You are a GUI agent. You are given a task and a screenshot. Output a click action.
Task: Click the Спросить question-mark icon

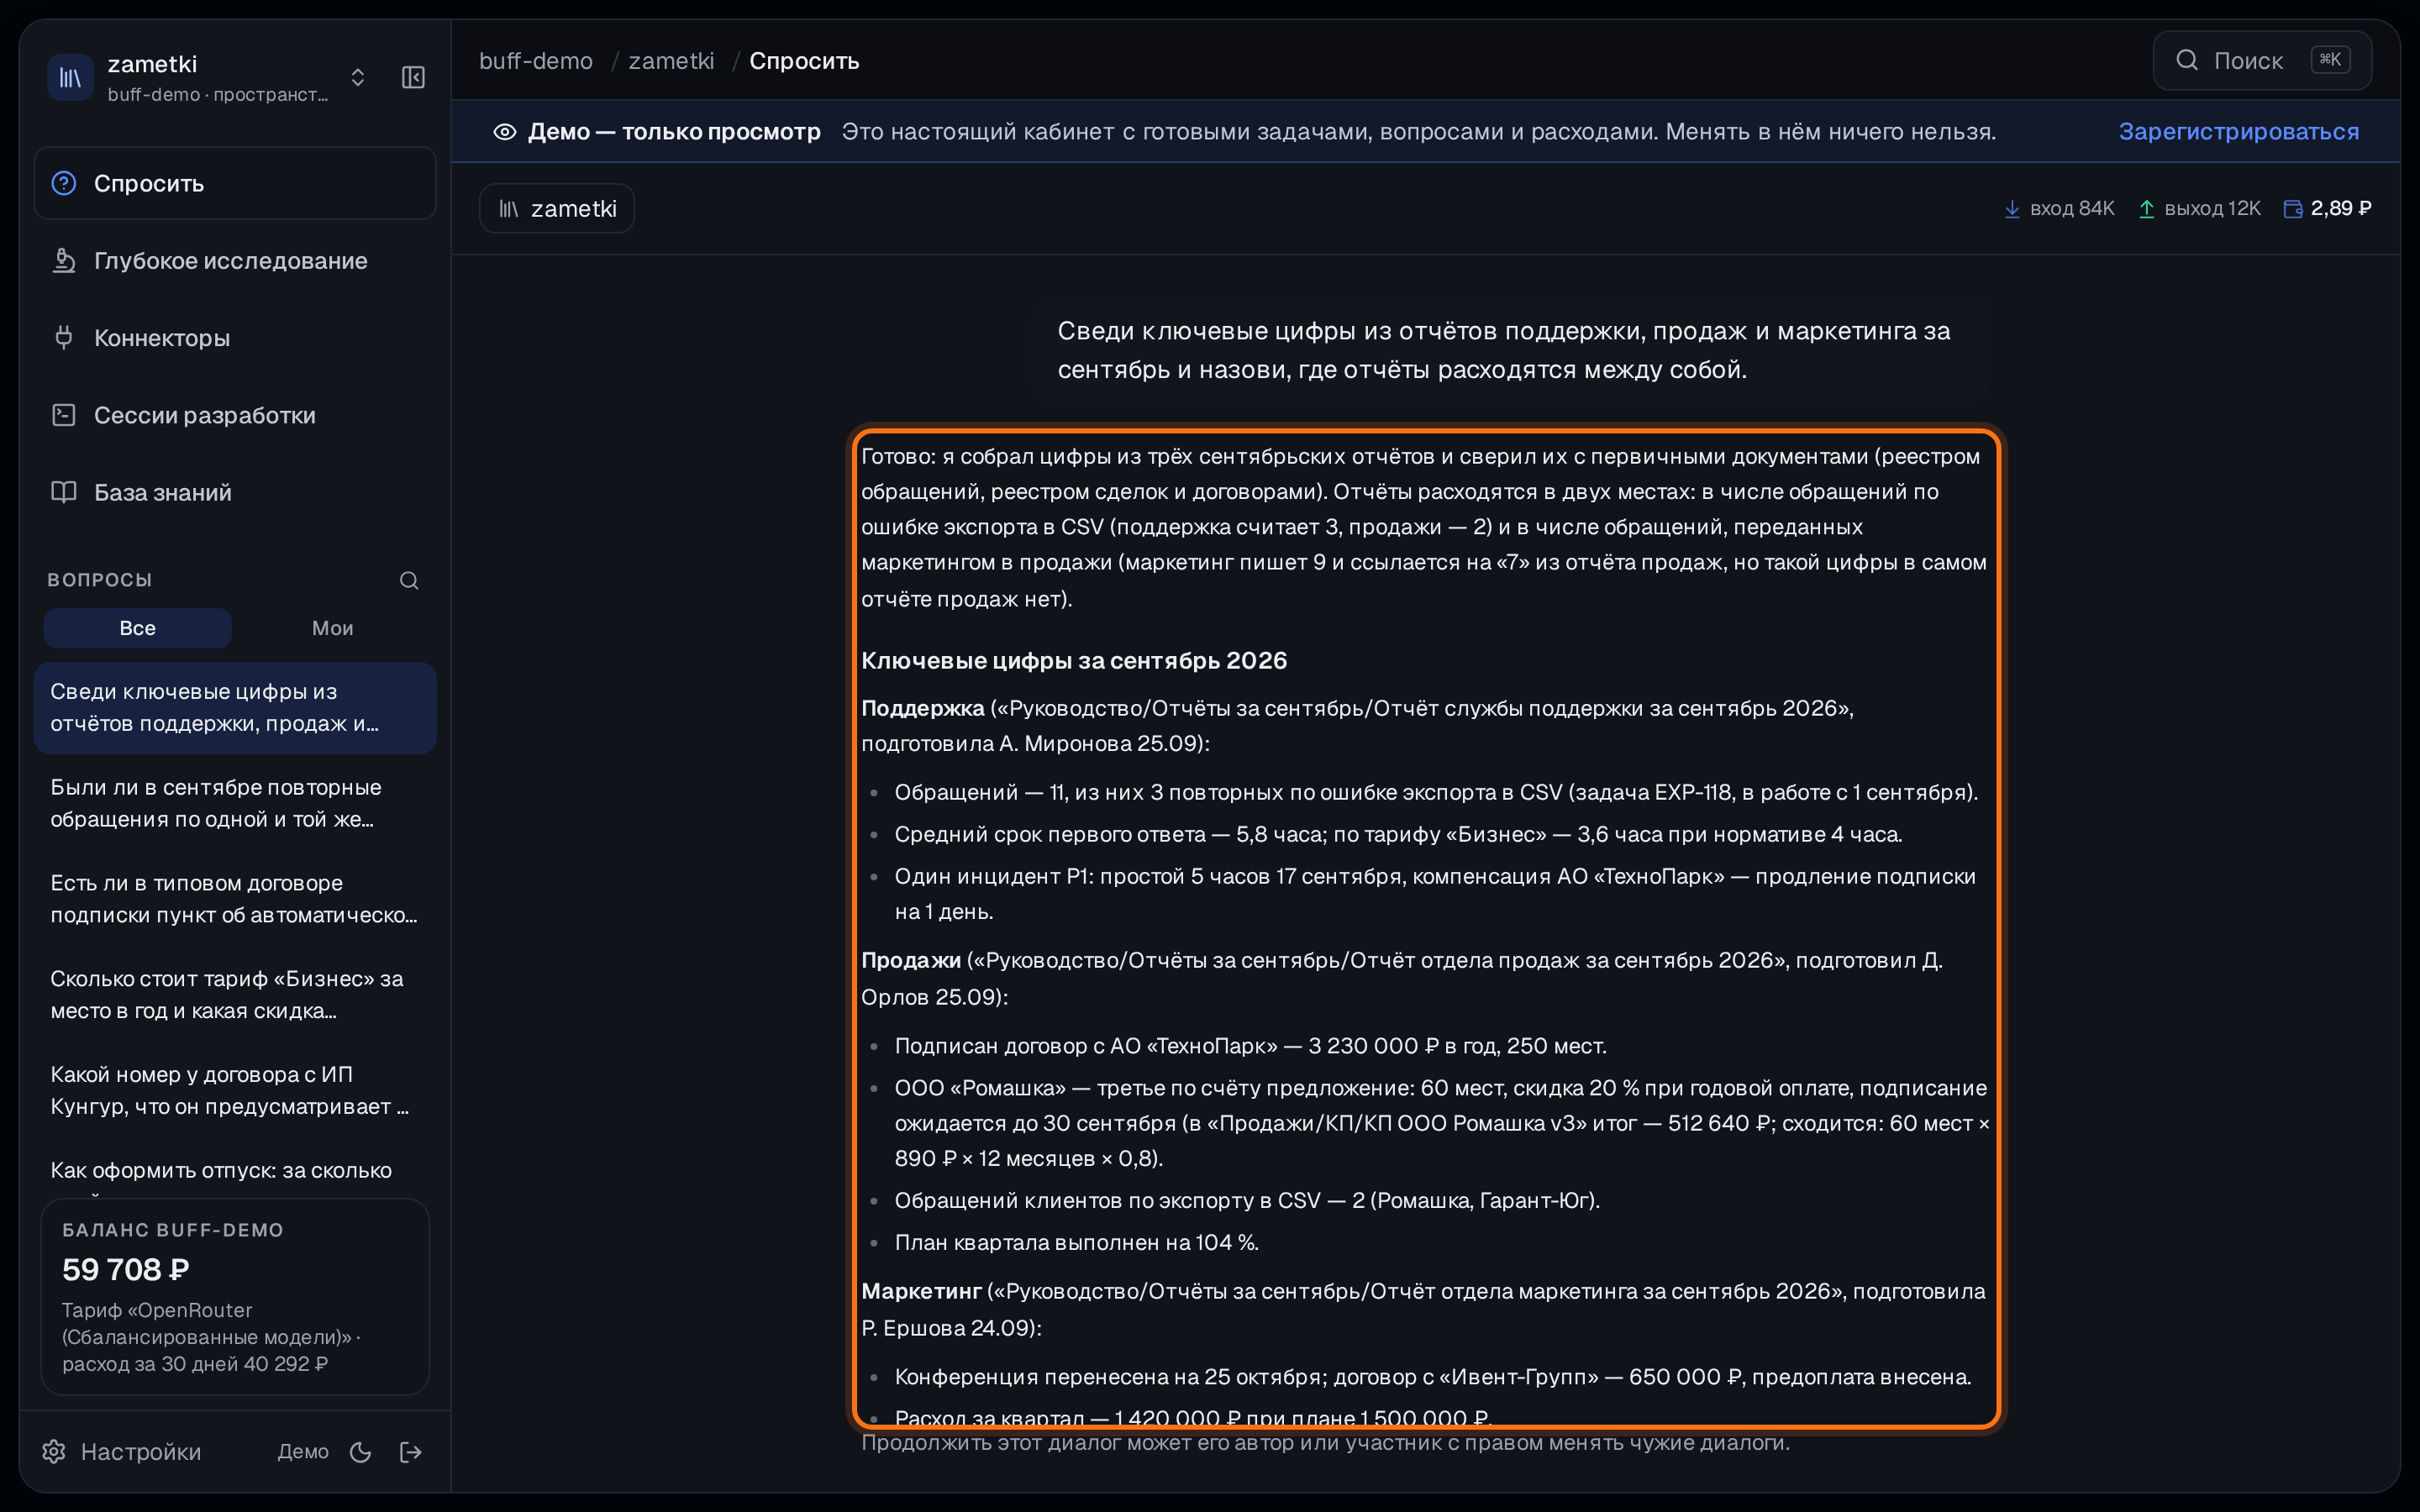point(64,183)
